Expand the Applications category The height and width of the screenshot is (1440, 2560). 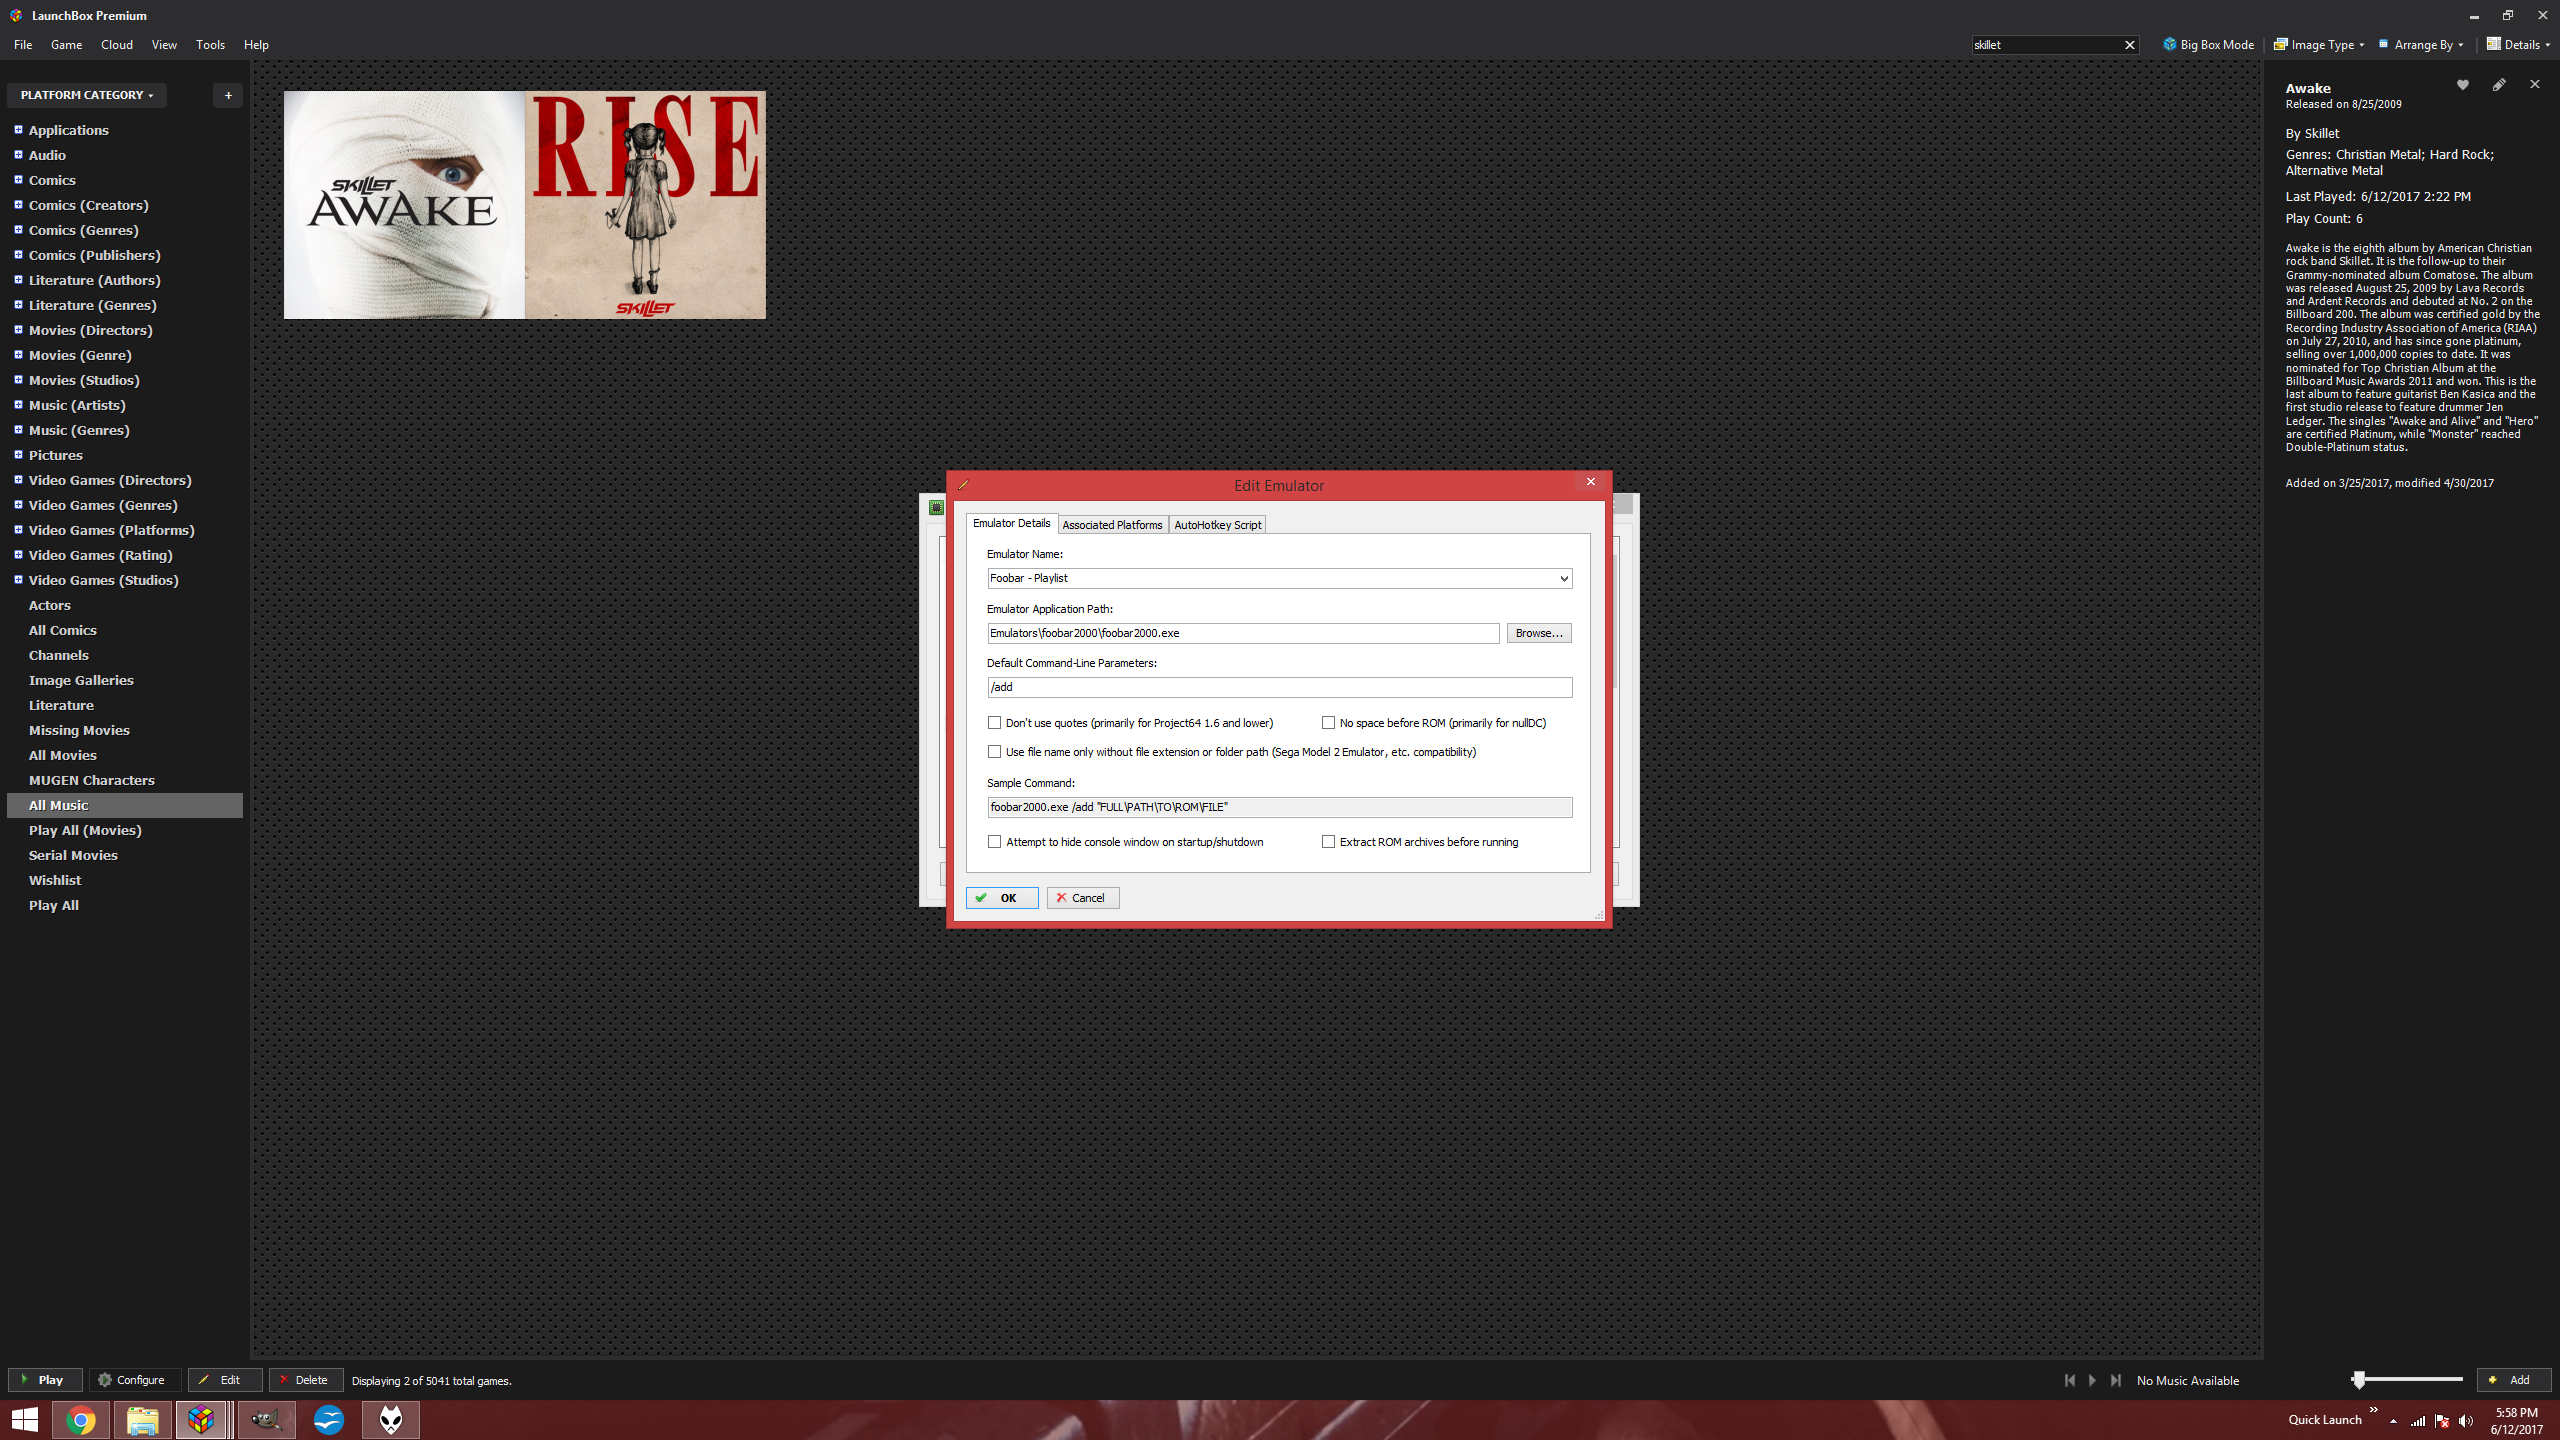click(x=18, y=130)
